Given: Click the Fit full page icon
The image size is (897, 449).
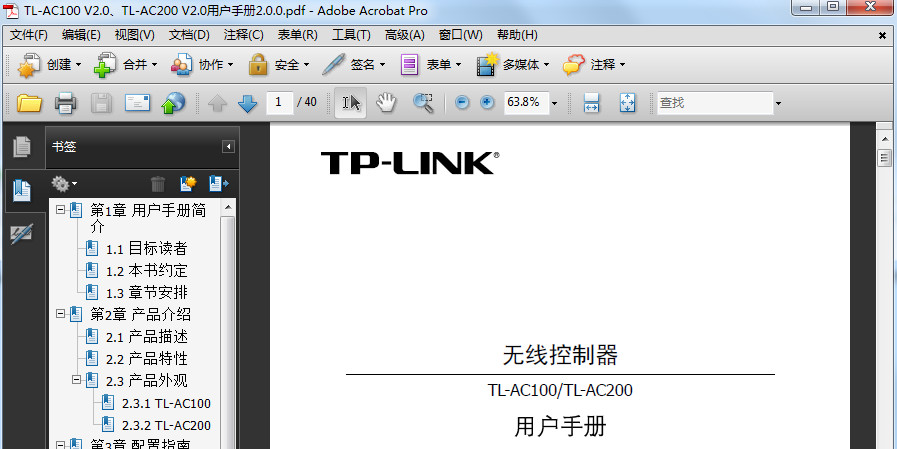Looking at the screenshot, I should pyautogui.click(x=628, y=103).
